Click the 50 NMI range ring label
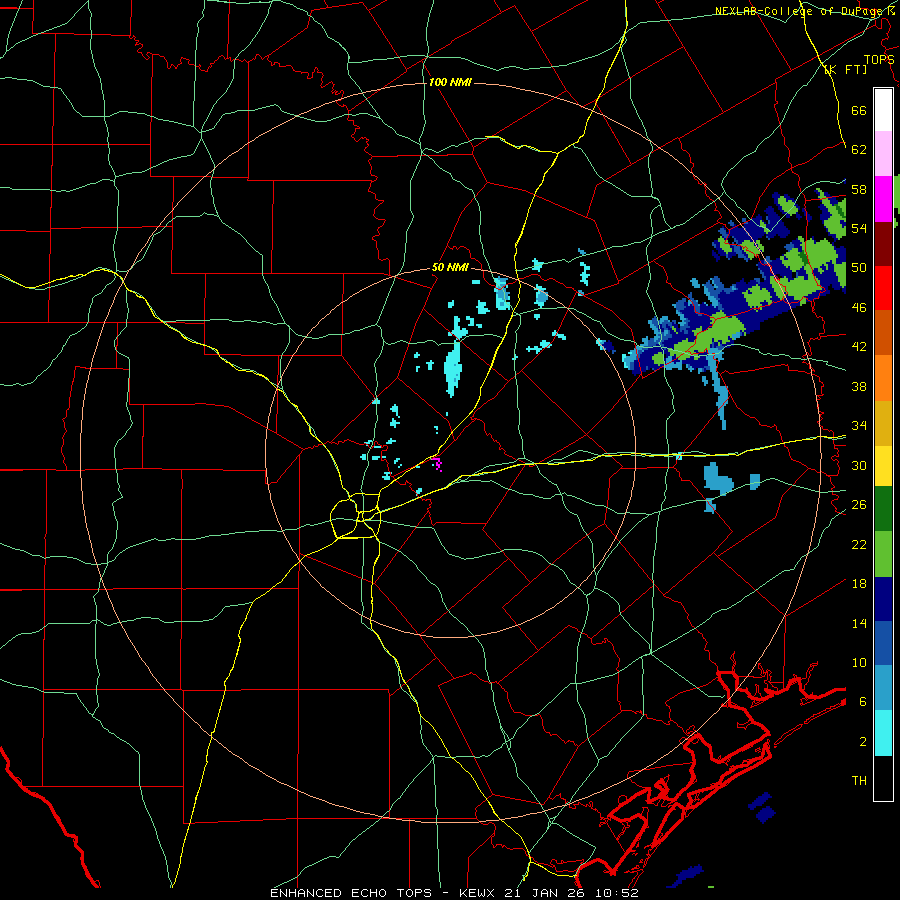 click(x=450, y=267)
